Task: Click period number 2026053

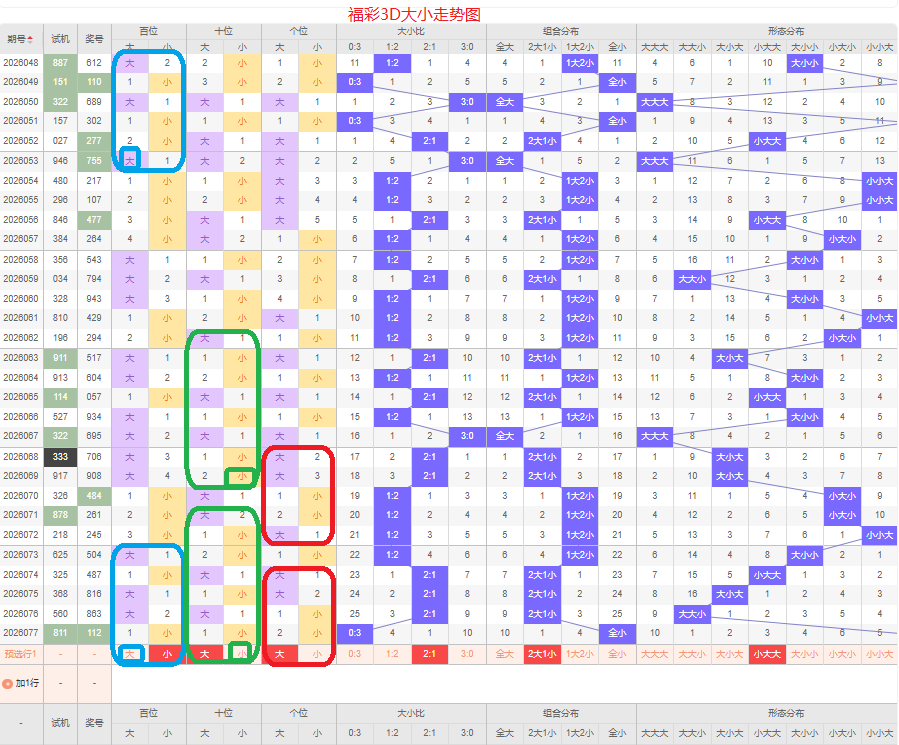Action: 21,161
